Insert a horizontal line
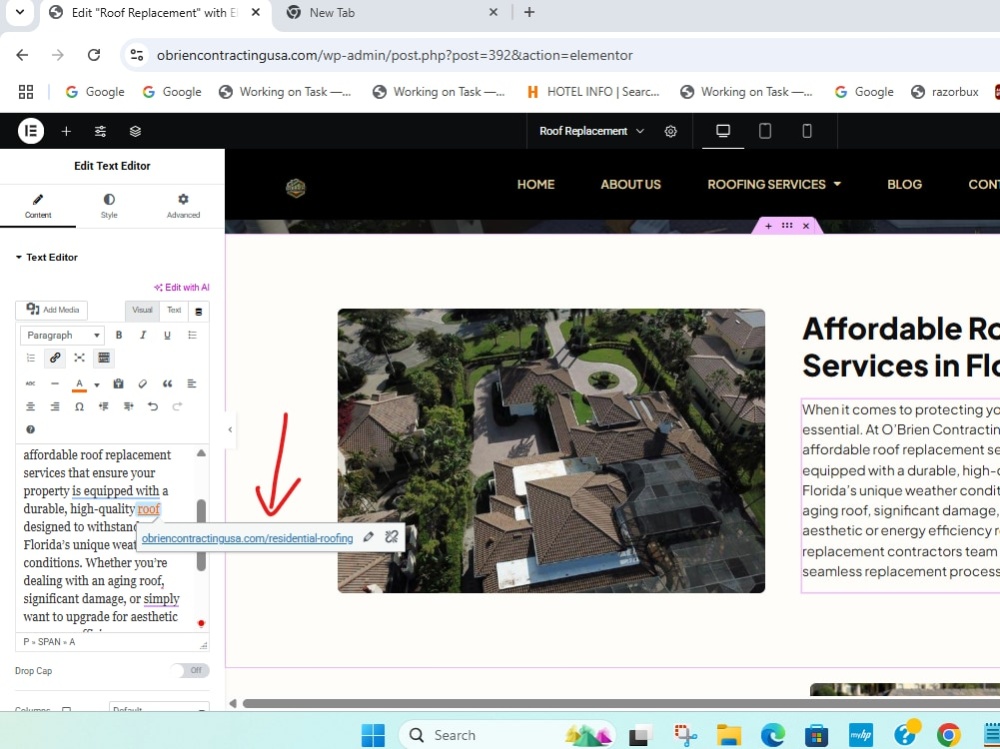 [x=55, y=383]
